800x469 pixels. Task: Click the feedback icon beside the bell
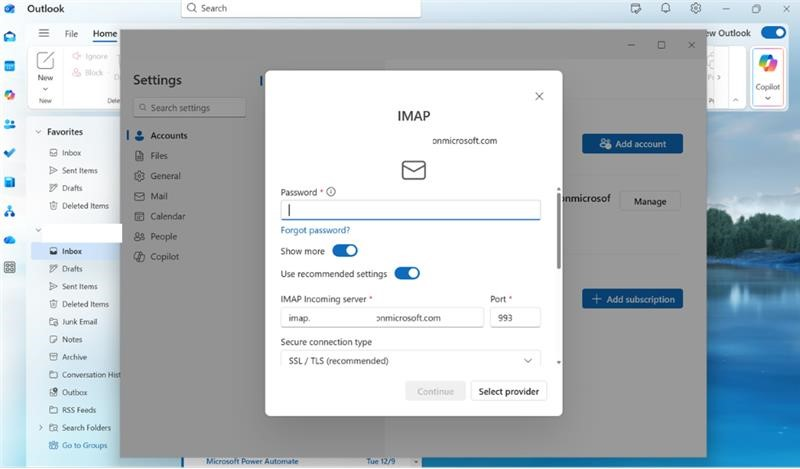tap(636, 8)
